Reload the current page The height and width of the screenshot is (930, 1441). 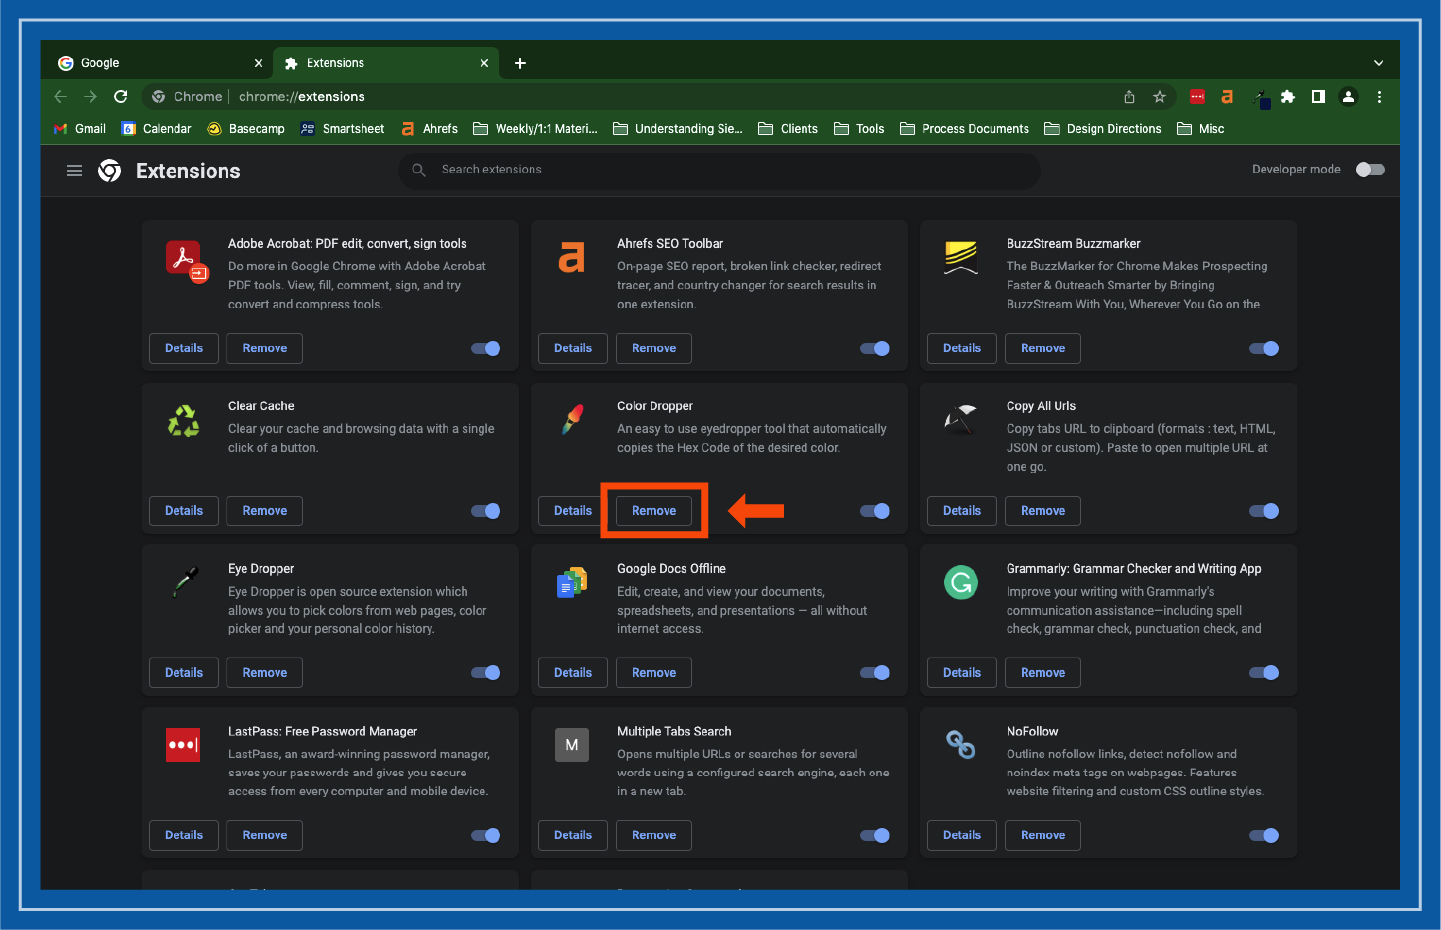(x=121, y=97)
